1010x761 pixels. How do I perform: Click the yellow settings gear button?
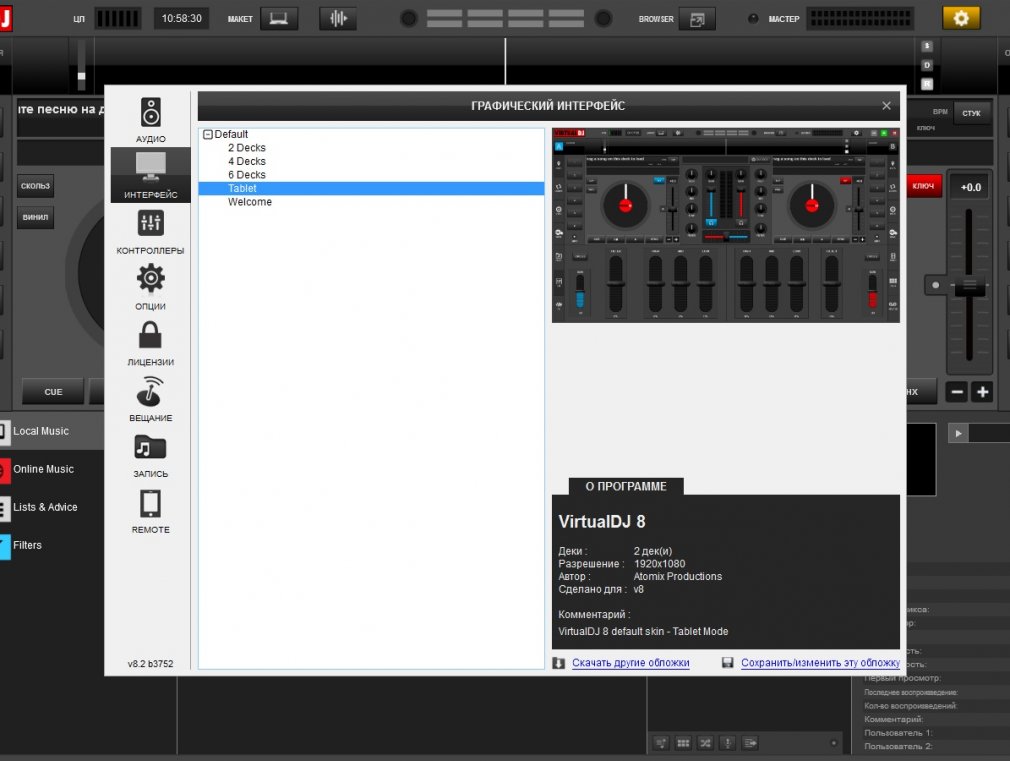point(960,18)
